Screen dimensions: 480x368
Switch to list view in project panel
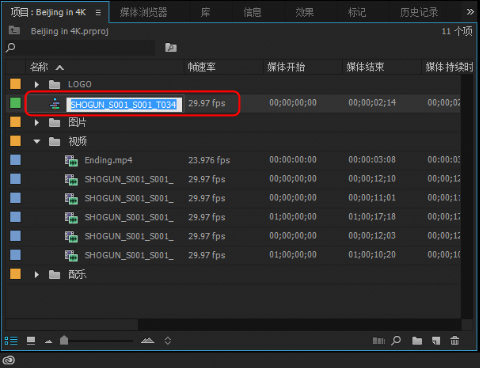tap(11, 341)
